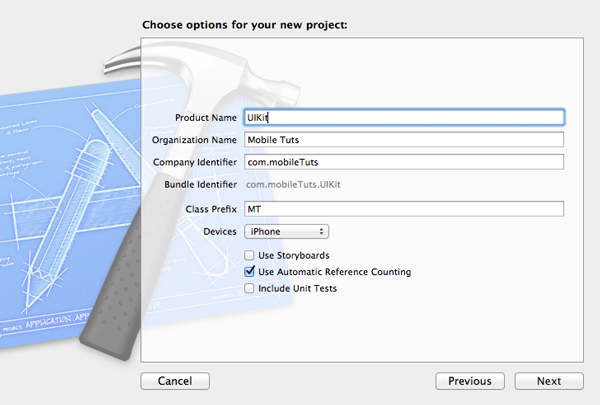Click the Product Name label

206,118
